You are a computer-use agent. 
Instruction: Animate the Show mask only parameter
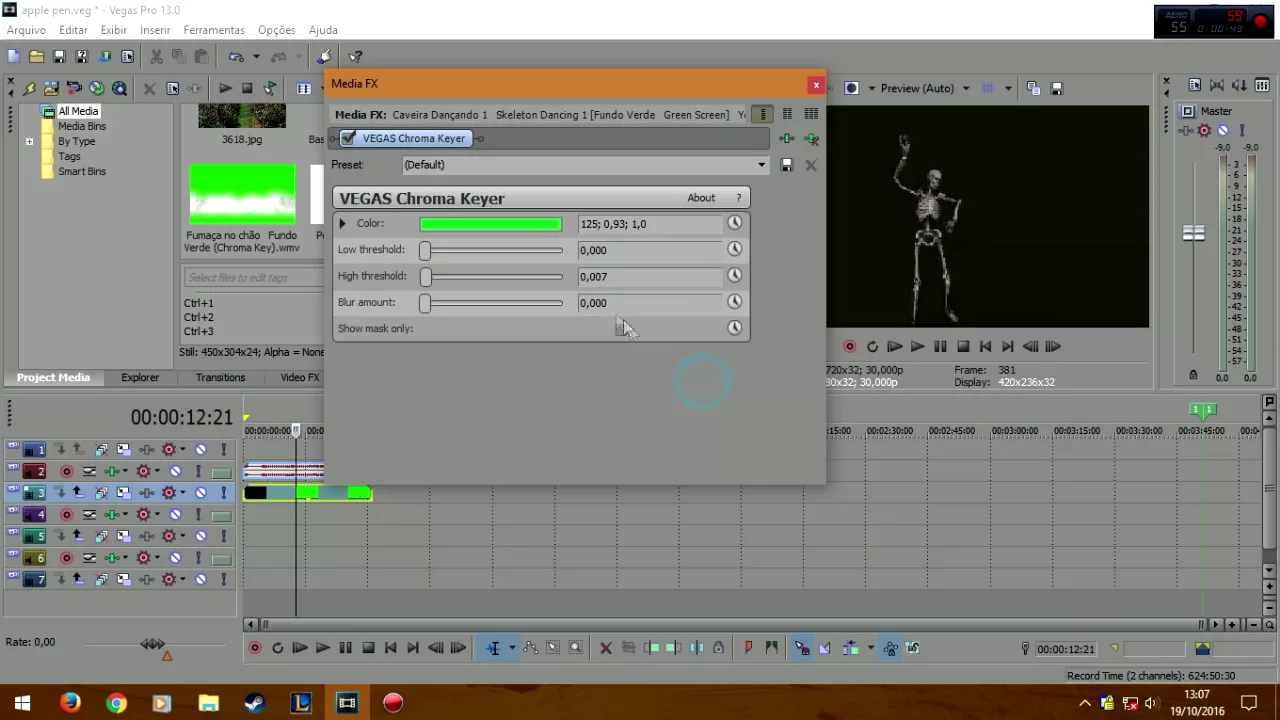tap(735, 328)
